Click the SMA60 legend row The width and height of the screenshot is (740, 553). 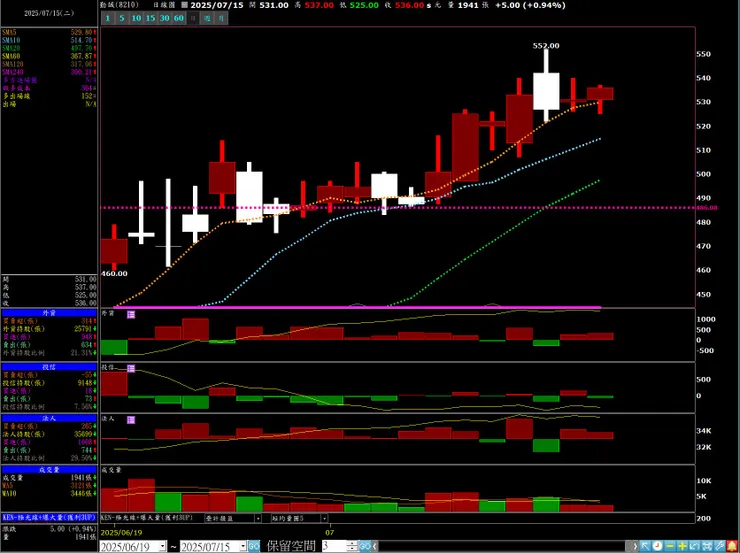click(x=49, y=56)
